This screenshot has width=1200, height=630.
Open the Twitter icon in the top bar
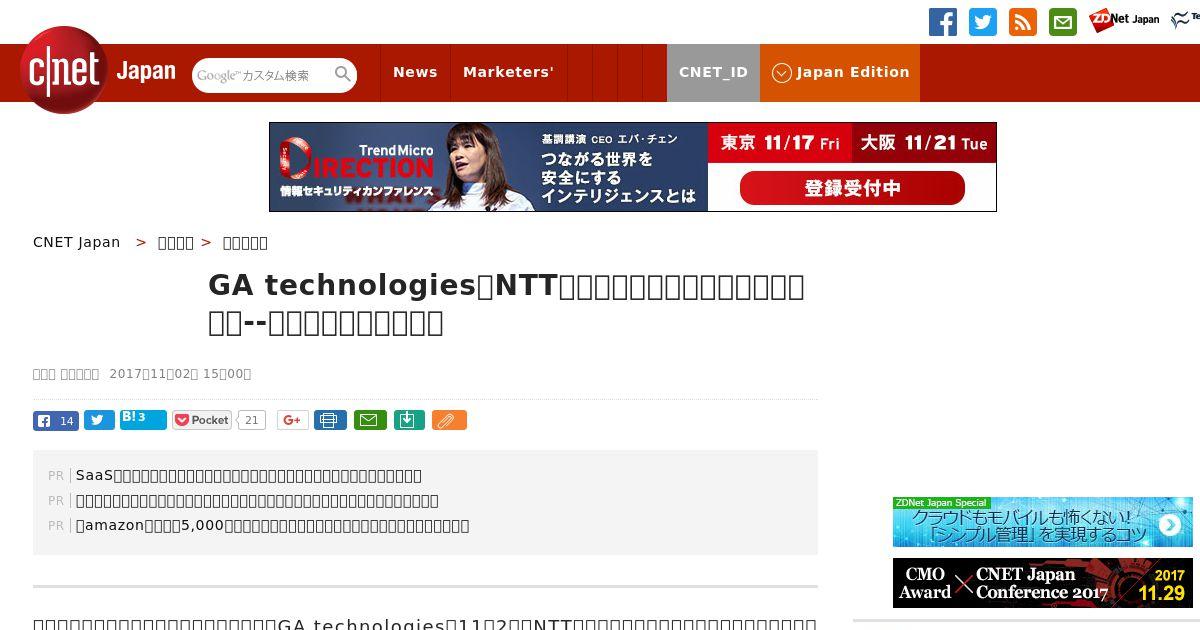pos(983,22)
